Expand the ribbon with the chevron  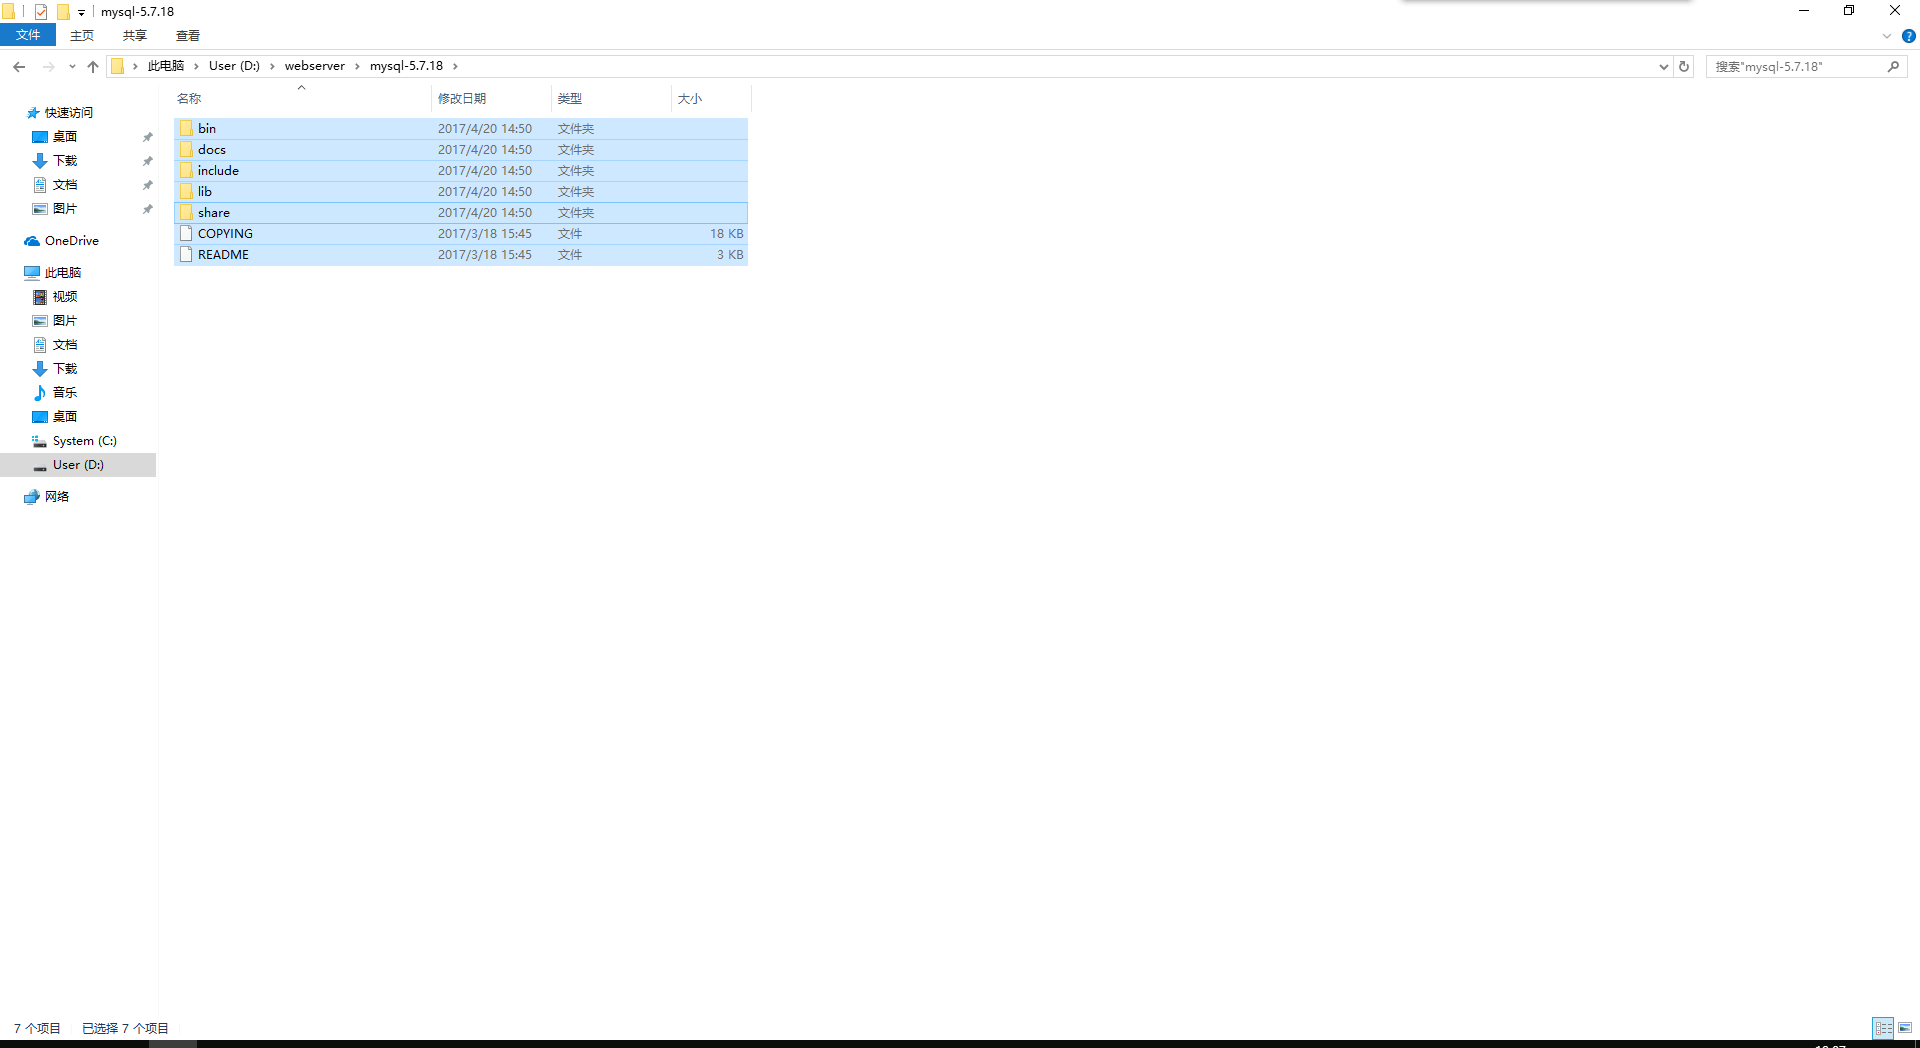point(1886,36)
